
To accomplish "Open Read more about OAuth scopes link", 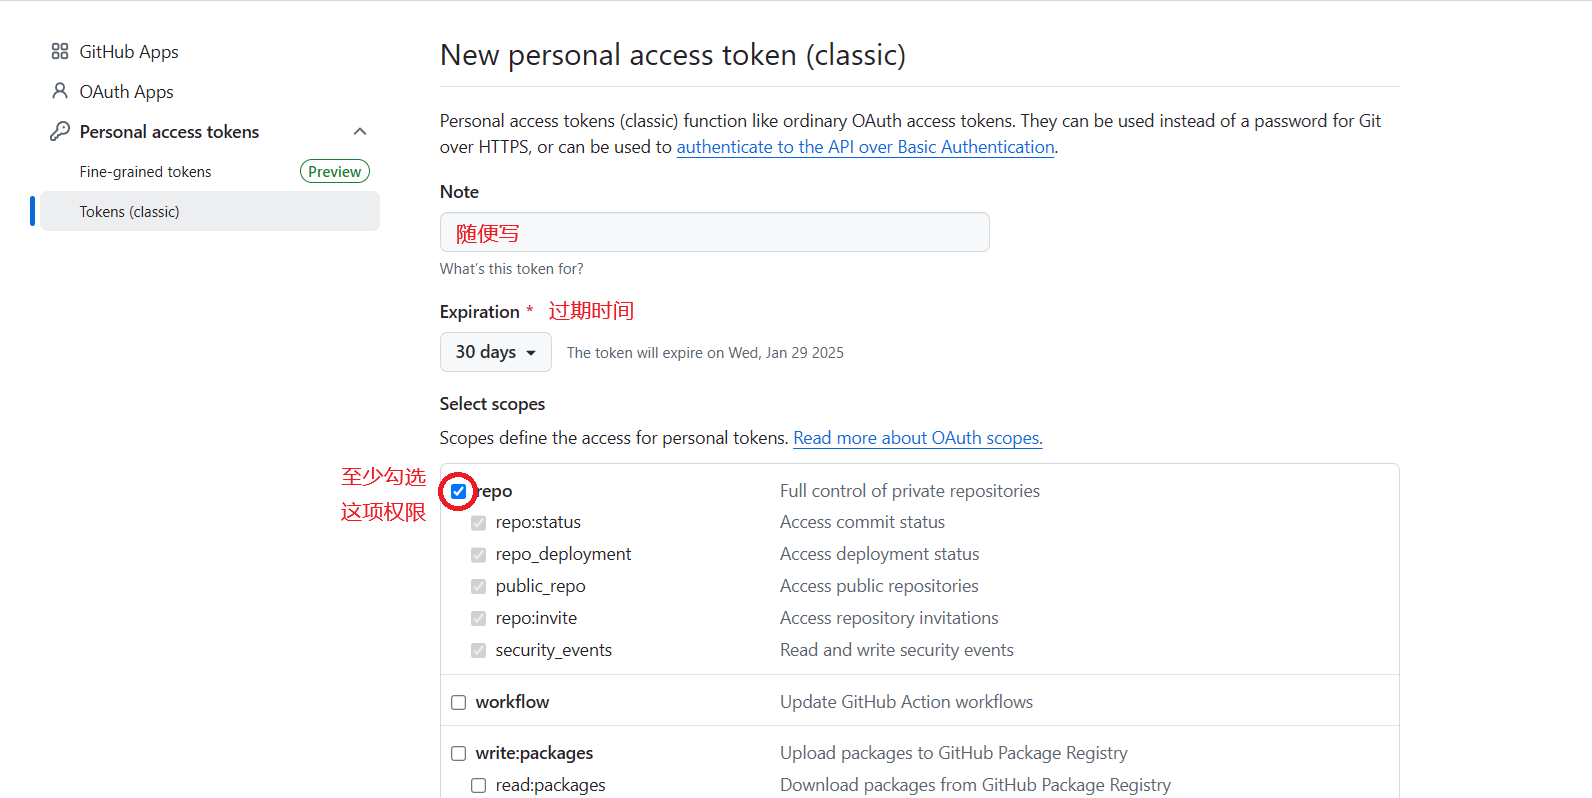I will [x=917, y=438].
